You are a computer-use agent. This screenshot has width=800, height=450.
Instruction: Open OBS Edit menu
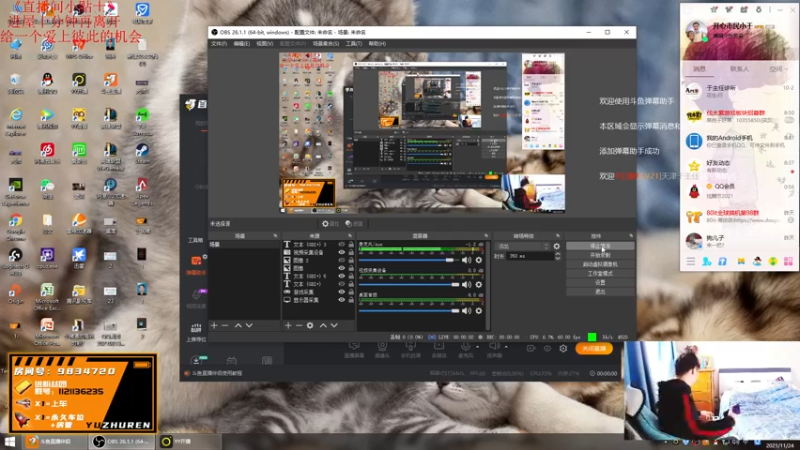241,44
